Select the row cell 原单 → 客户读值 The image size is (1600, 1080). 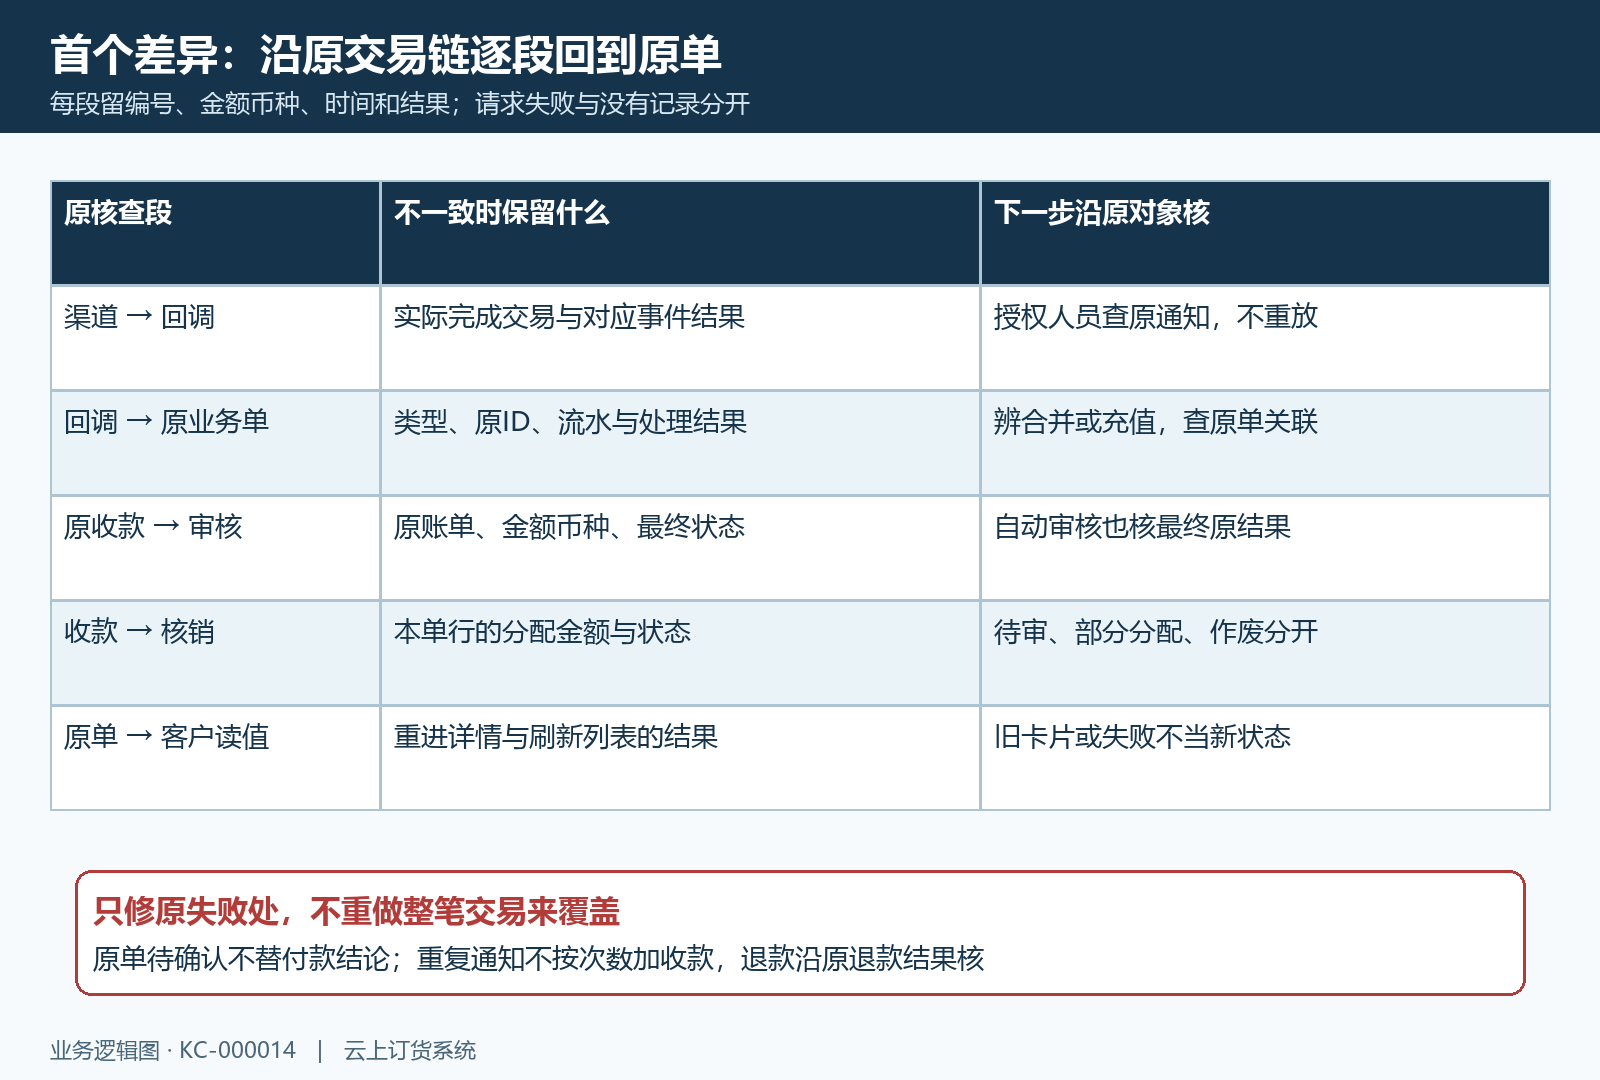[x=215, y=758]
